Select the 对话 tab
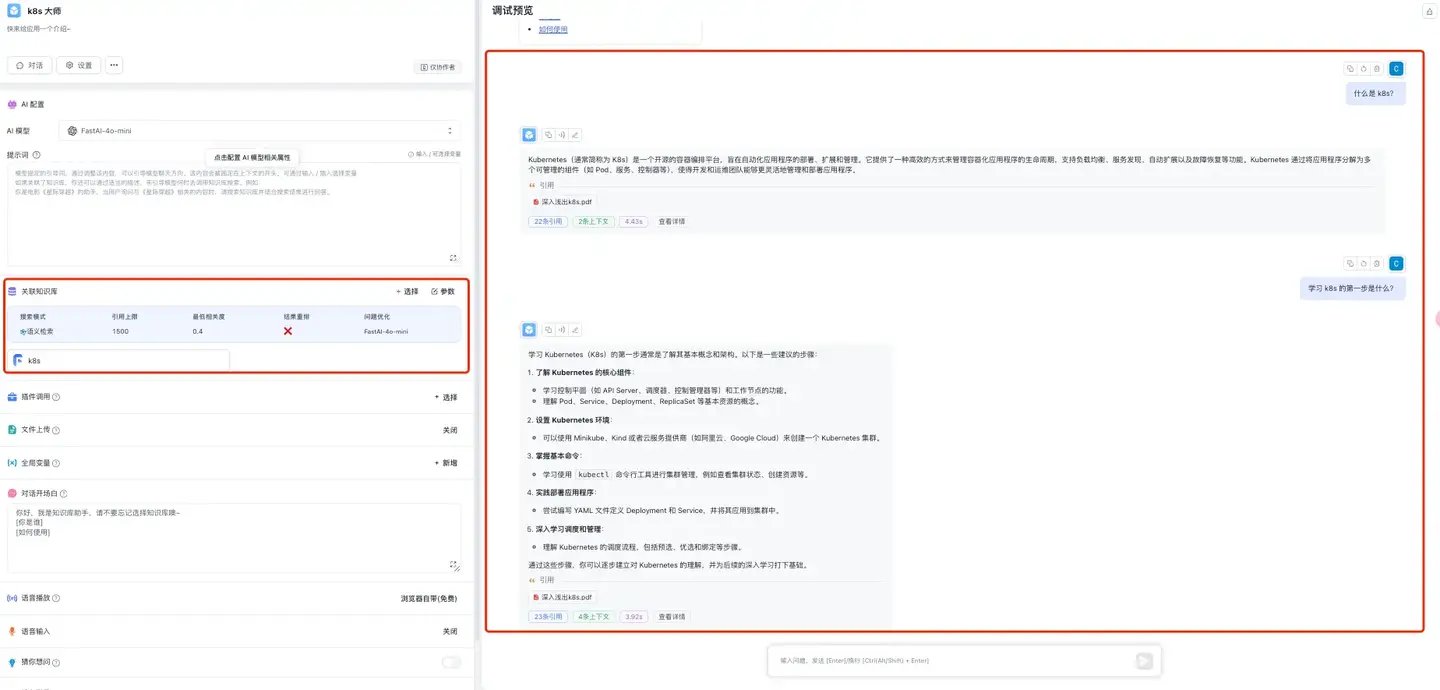Screen dimensions: 1440x690 click(x=29, y=65)
